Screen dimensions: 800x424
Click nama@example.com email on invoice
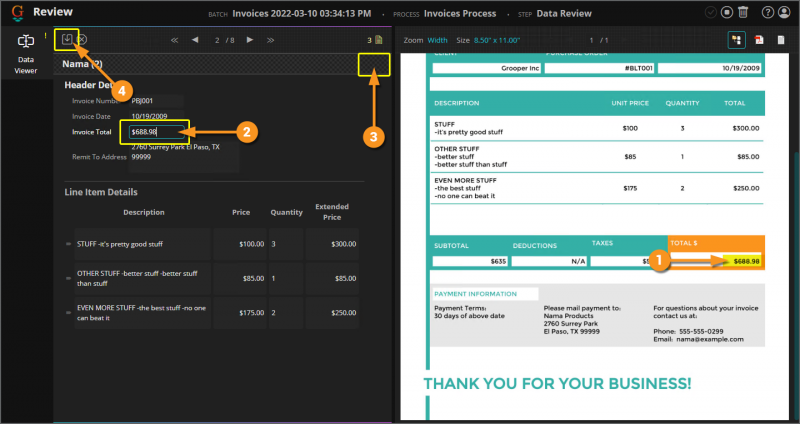coord(710,339)
